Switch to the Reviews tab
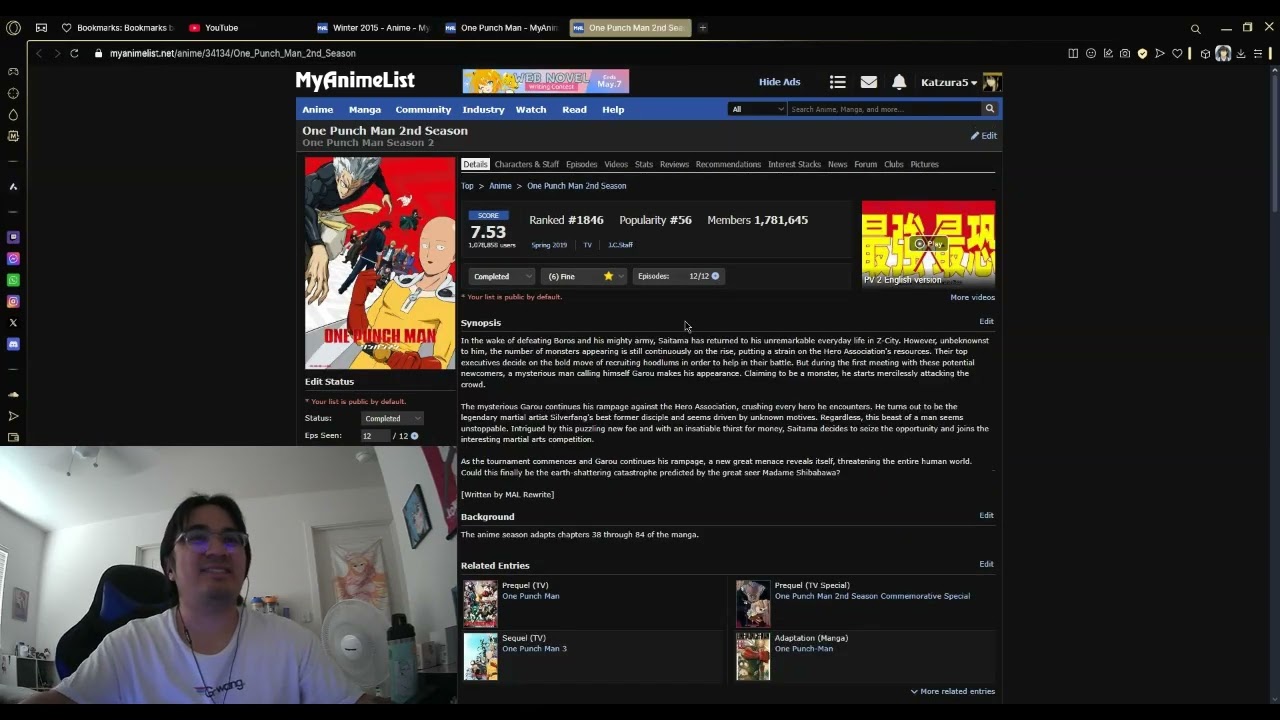This screenshot has width=1280, height=720. (x=674, y=164)
